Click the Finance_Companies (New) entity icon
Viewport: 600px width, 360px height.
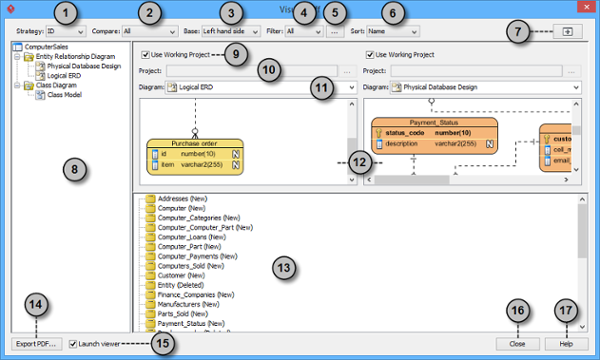(x=150, y=295)
